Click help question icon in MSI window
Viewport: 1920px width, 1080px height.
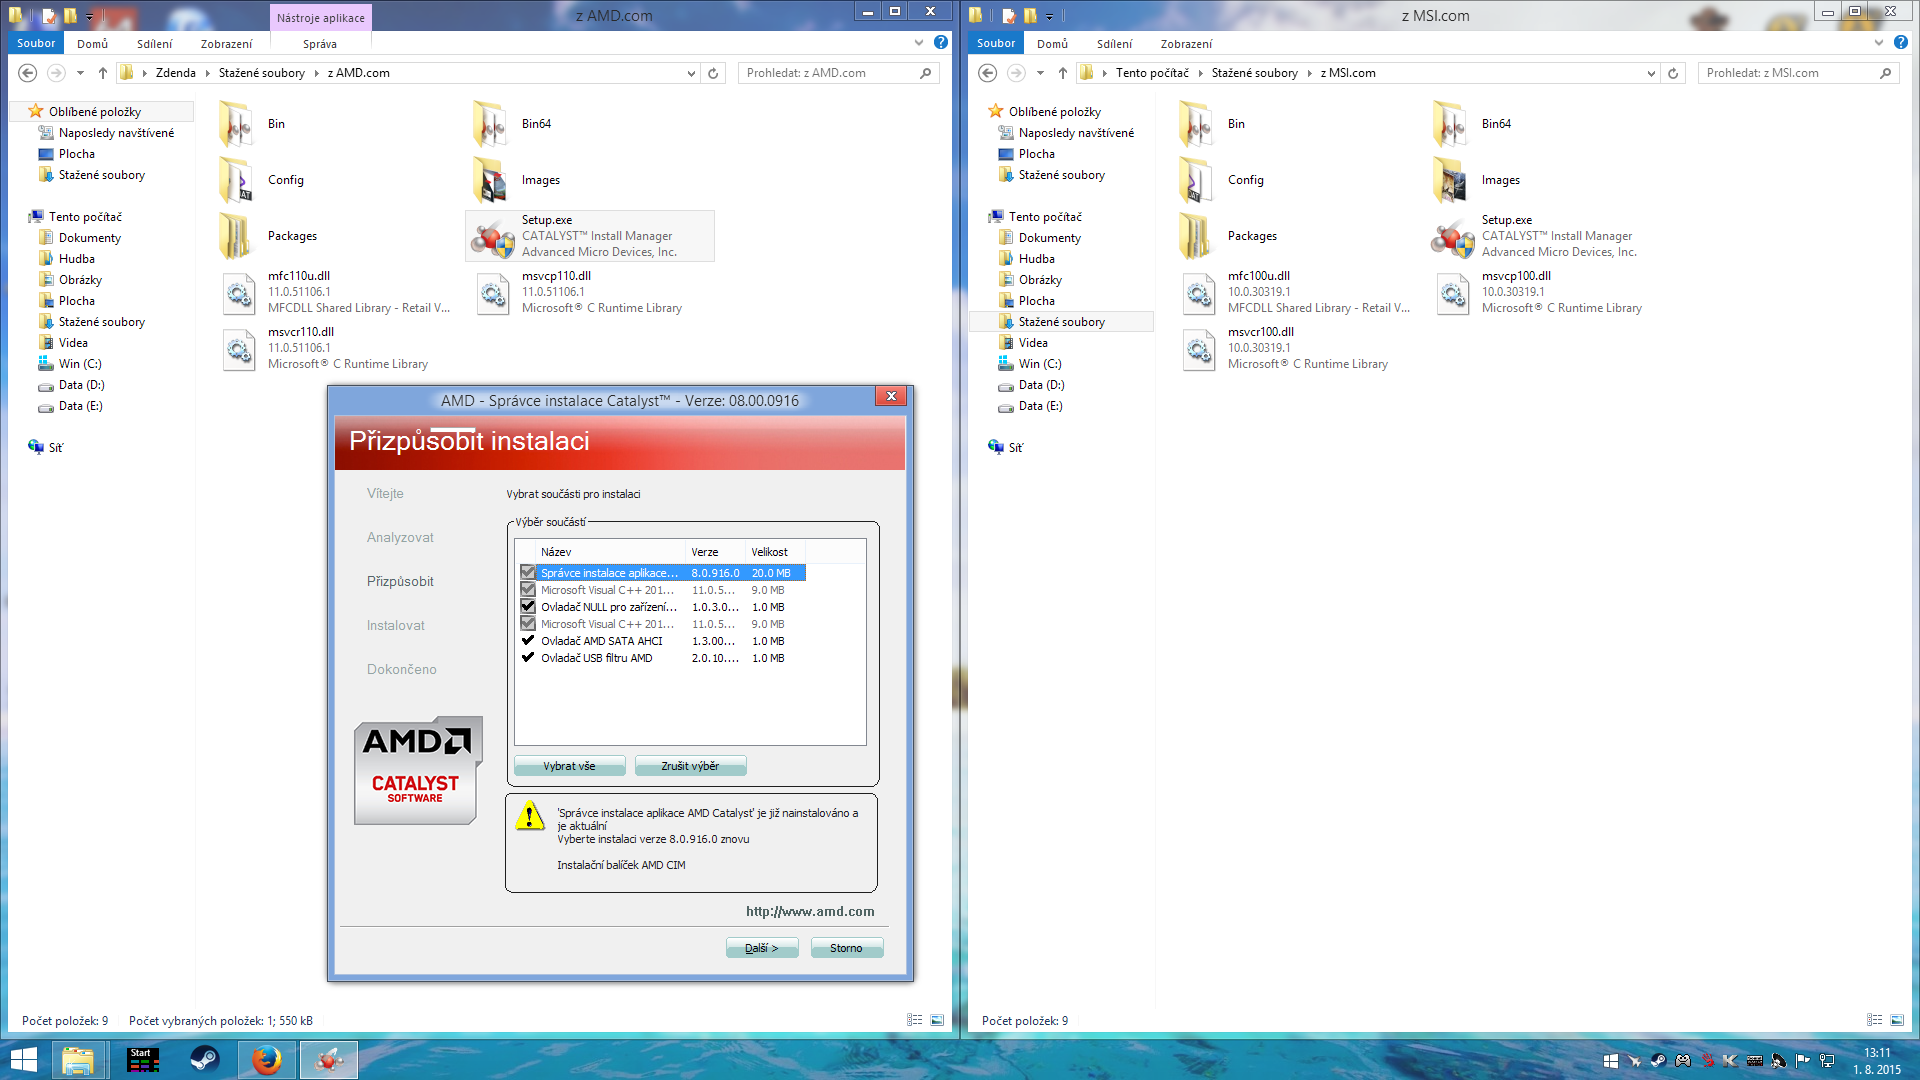[x=1900, y=43]
